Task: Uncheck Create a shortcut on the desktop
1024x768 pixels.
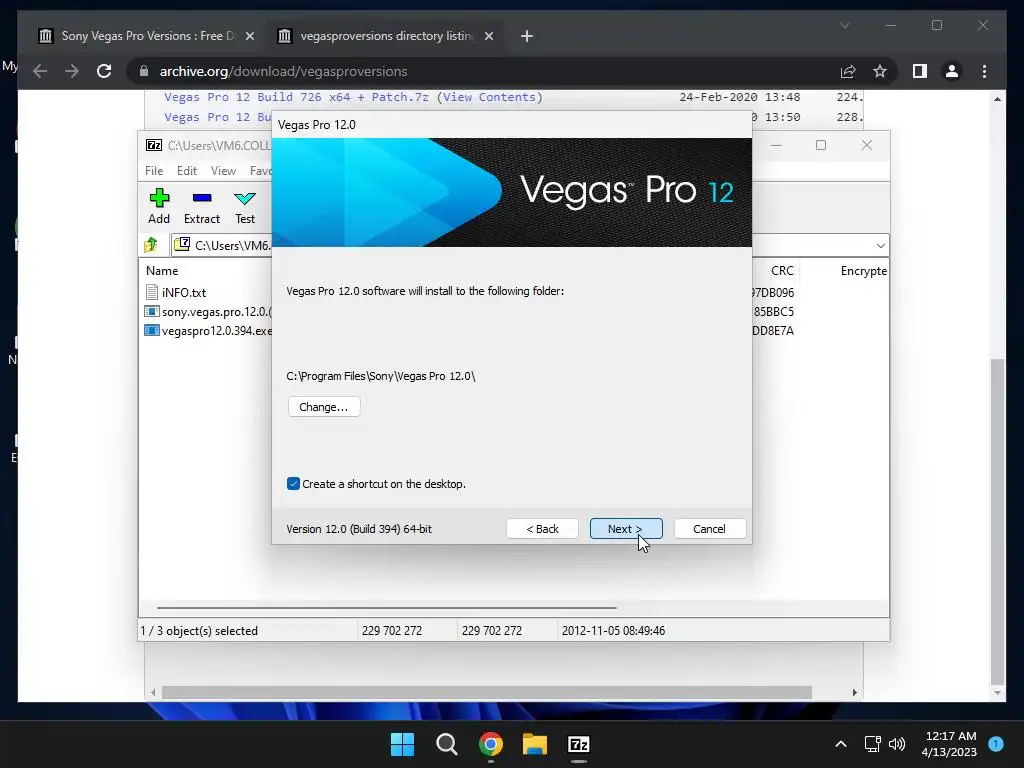Action: pos(293,484)
